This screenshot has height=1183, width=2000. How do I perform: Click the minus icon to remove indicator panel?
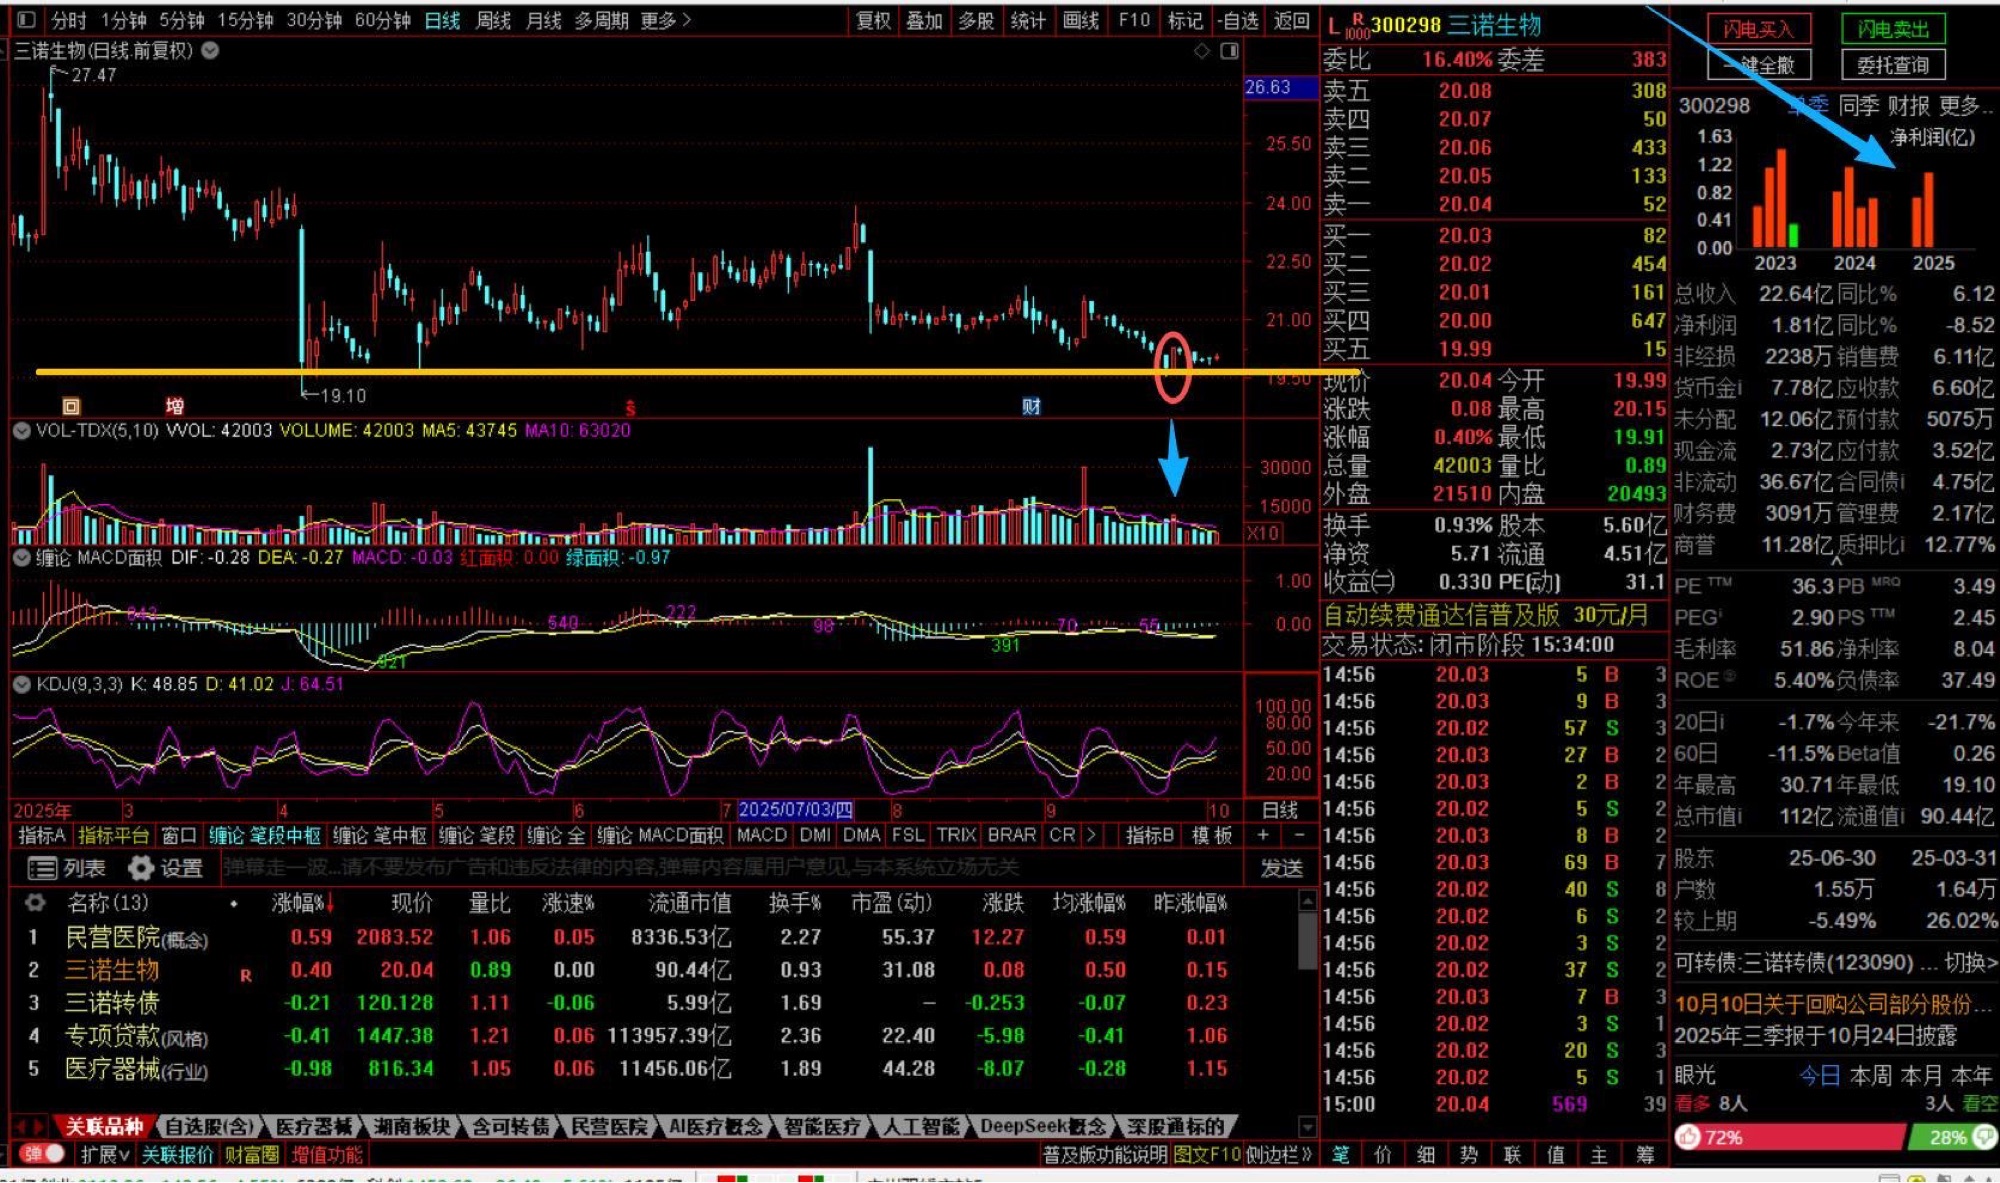click(1299, 835)
